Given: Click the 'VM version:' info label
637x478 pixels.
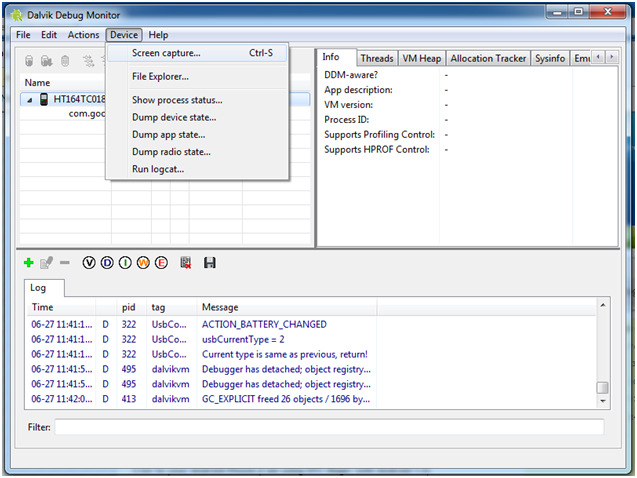Looking at the screenshot, I should click(x=349, y=105).
